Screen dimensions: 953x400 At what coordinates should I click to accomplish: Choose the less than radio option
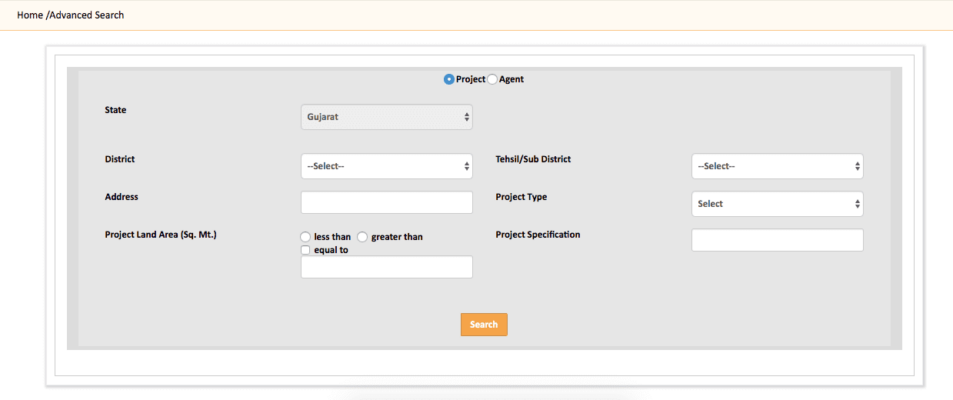(306, 236)
